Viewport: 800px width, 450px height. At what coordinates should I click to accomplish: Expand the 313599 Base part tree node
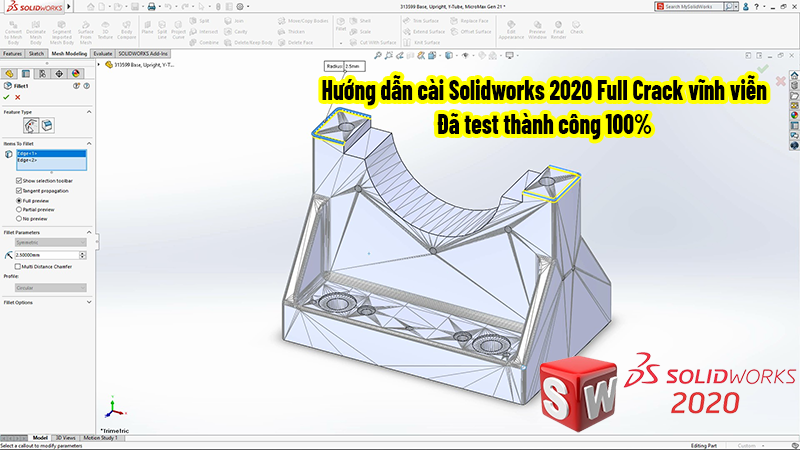point(99,65)
